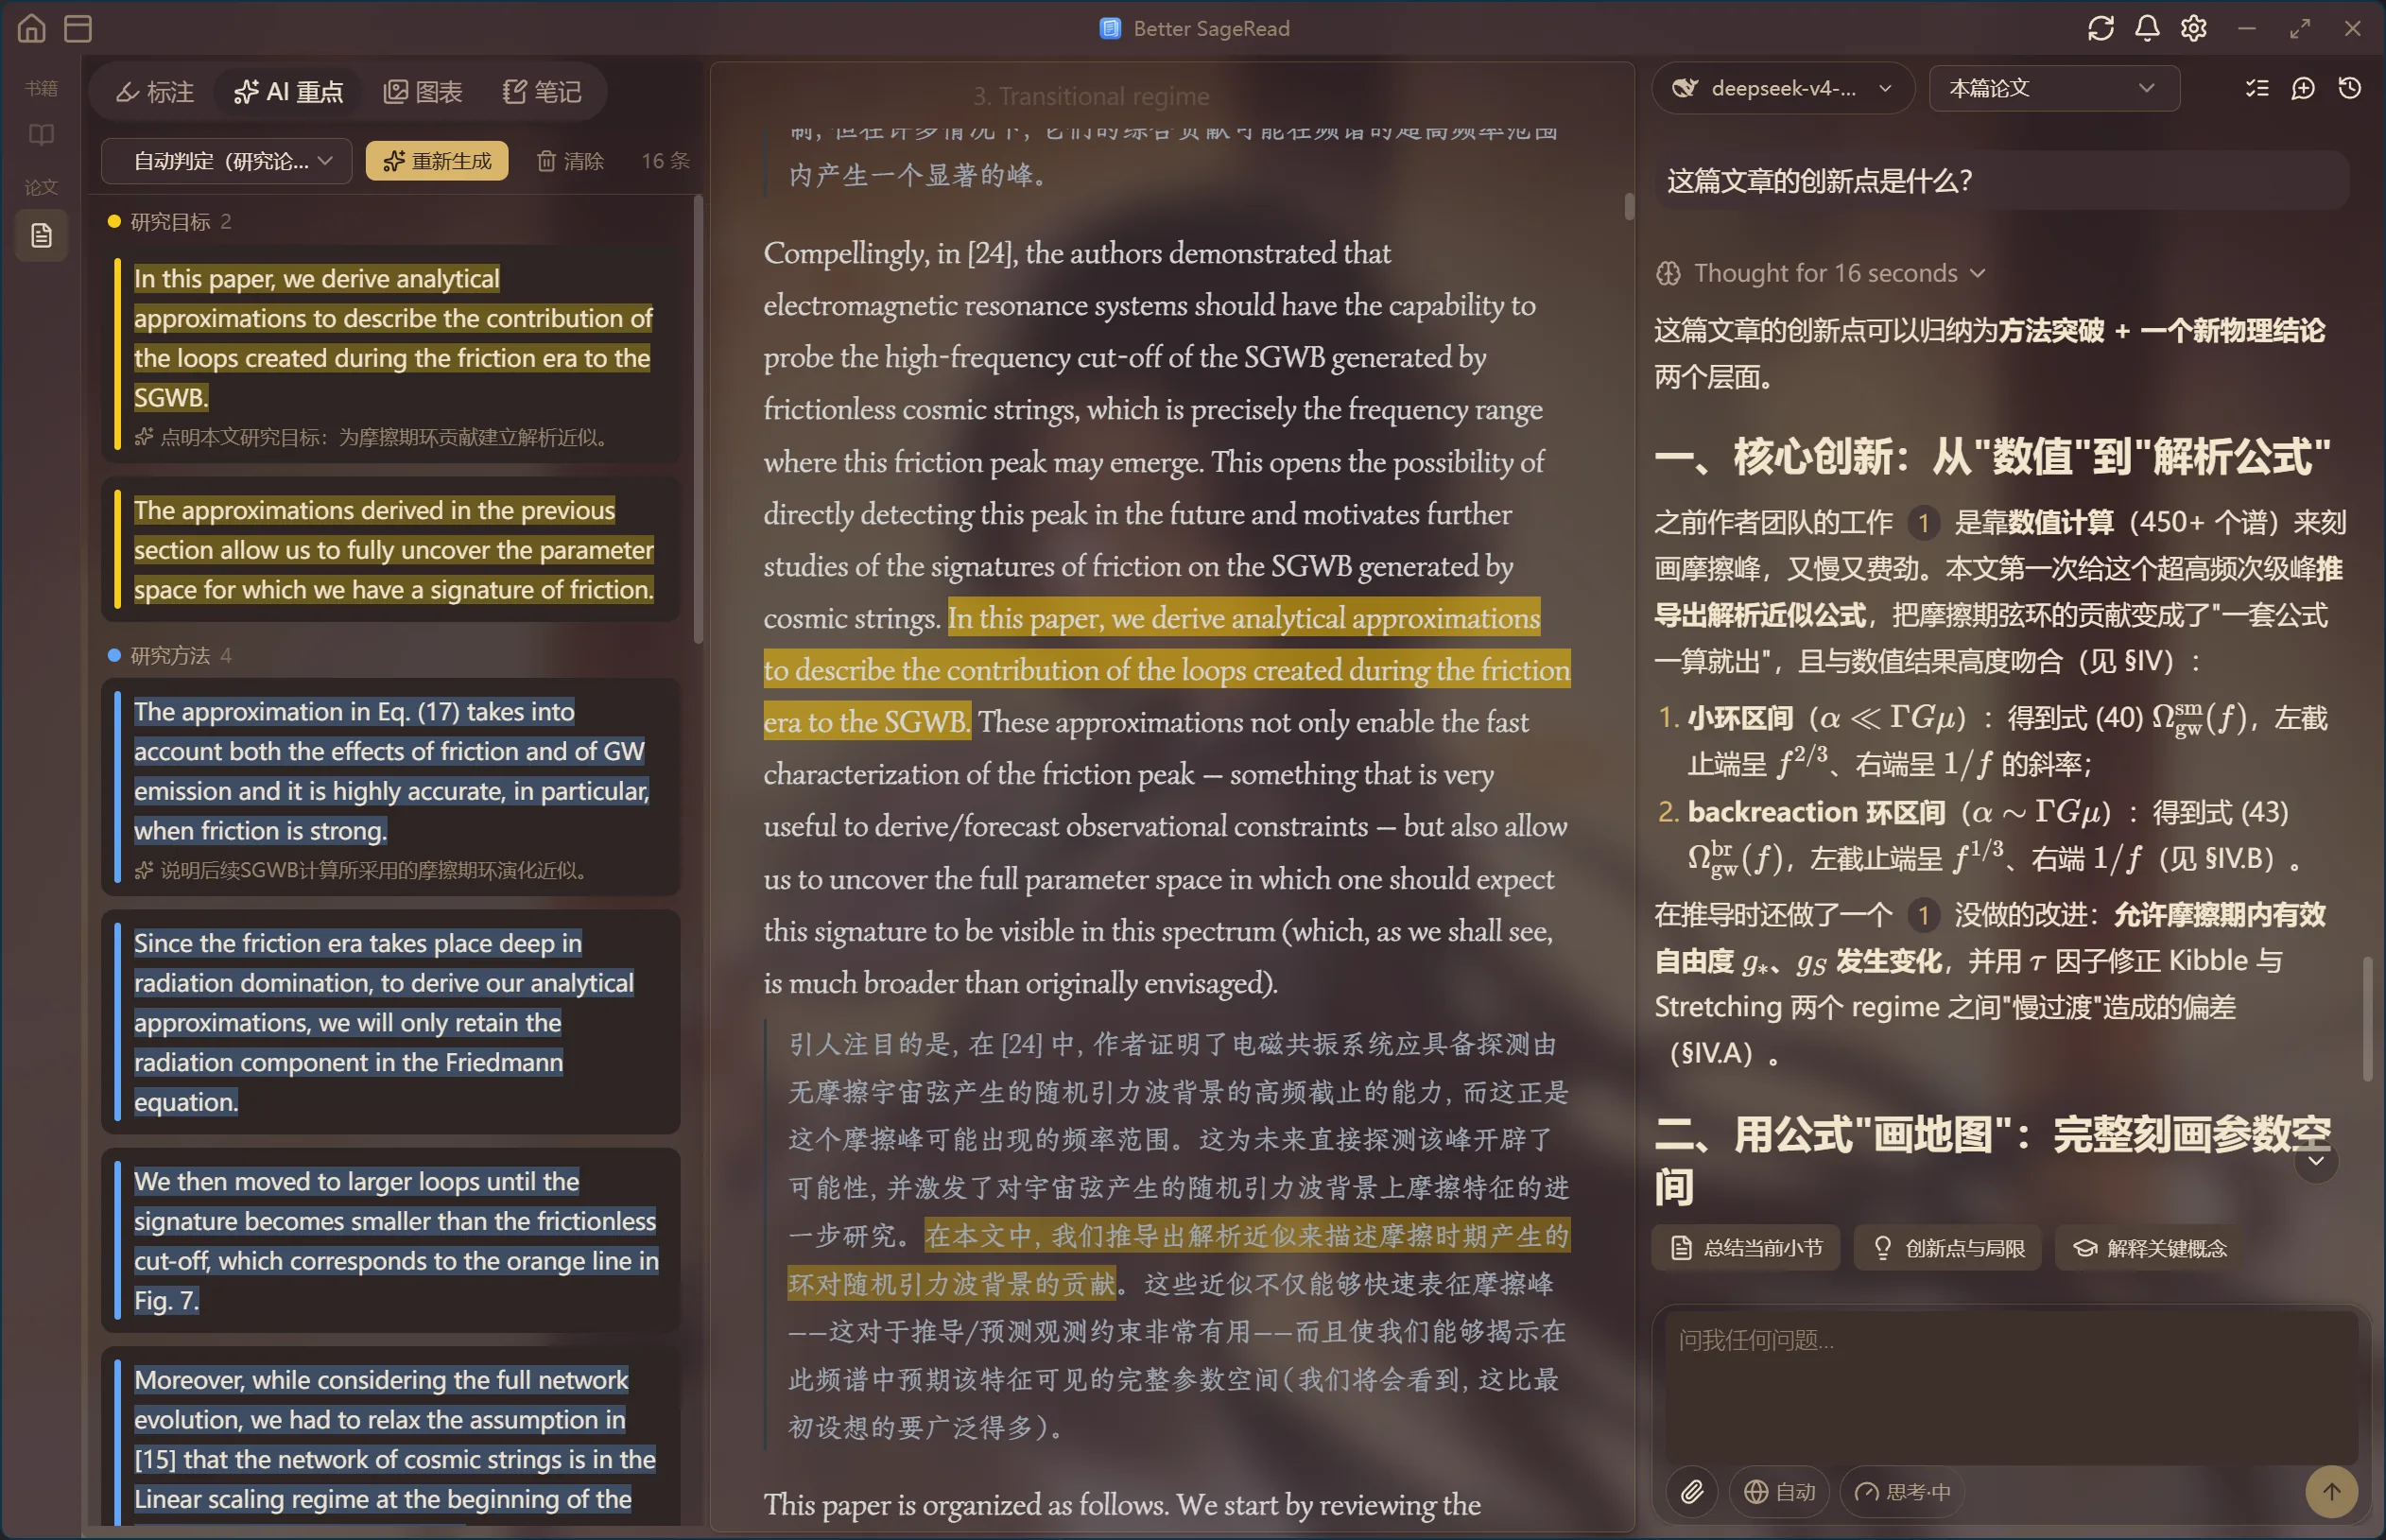Switch to the AI 重点 tab
The height and width of the screenshot is (1540, 2386).
point(289,92)
